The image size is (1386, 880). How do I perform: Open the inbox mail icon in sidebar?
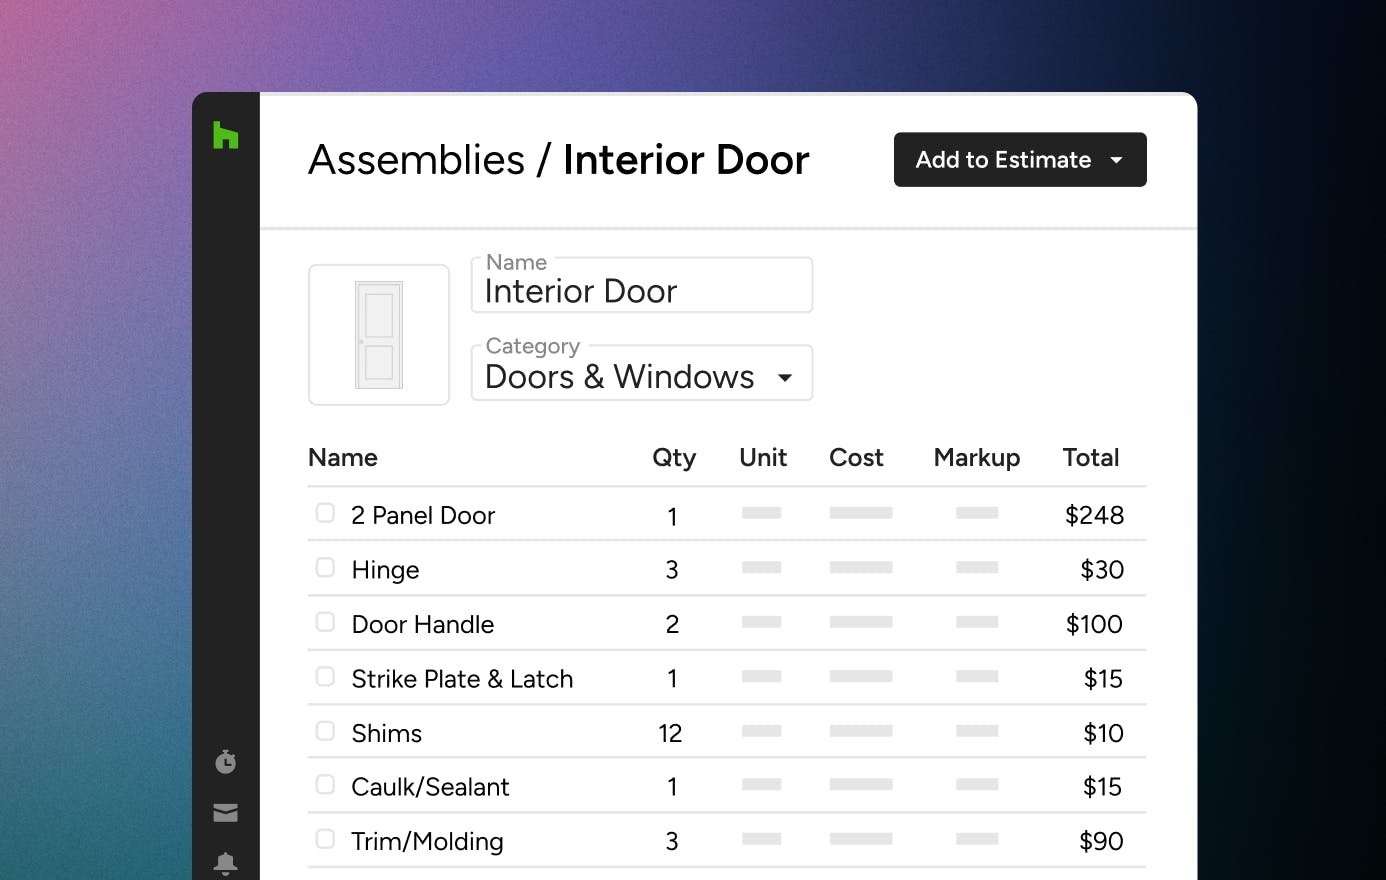(x=226, y=813)
